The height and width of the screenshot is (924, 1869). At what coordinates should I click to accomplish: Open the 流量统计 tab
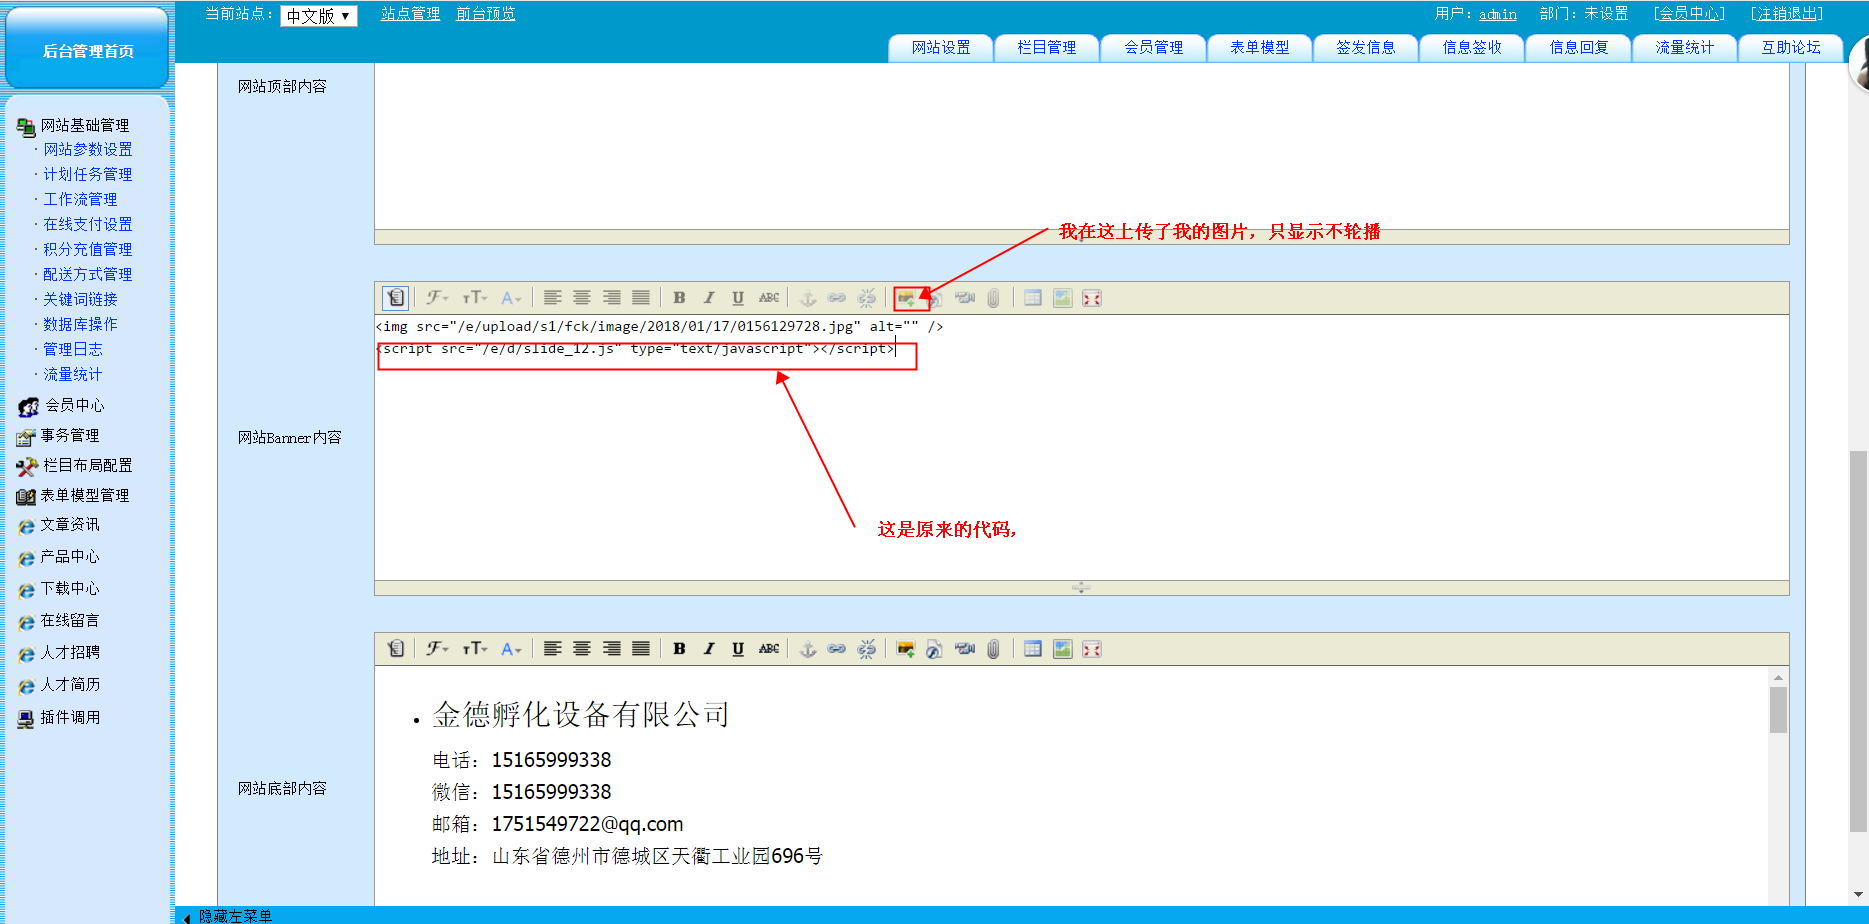(1684, 48)
